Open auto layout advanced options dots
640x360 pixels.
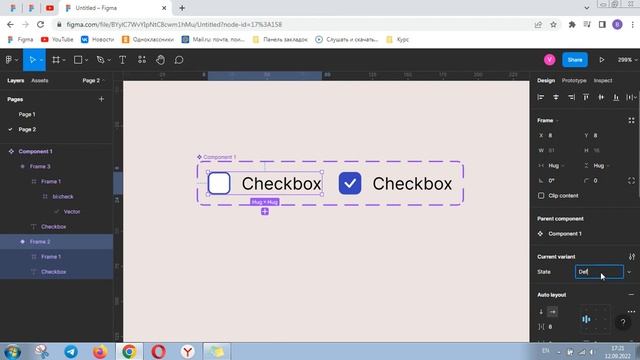(x=631, y=311)
